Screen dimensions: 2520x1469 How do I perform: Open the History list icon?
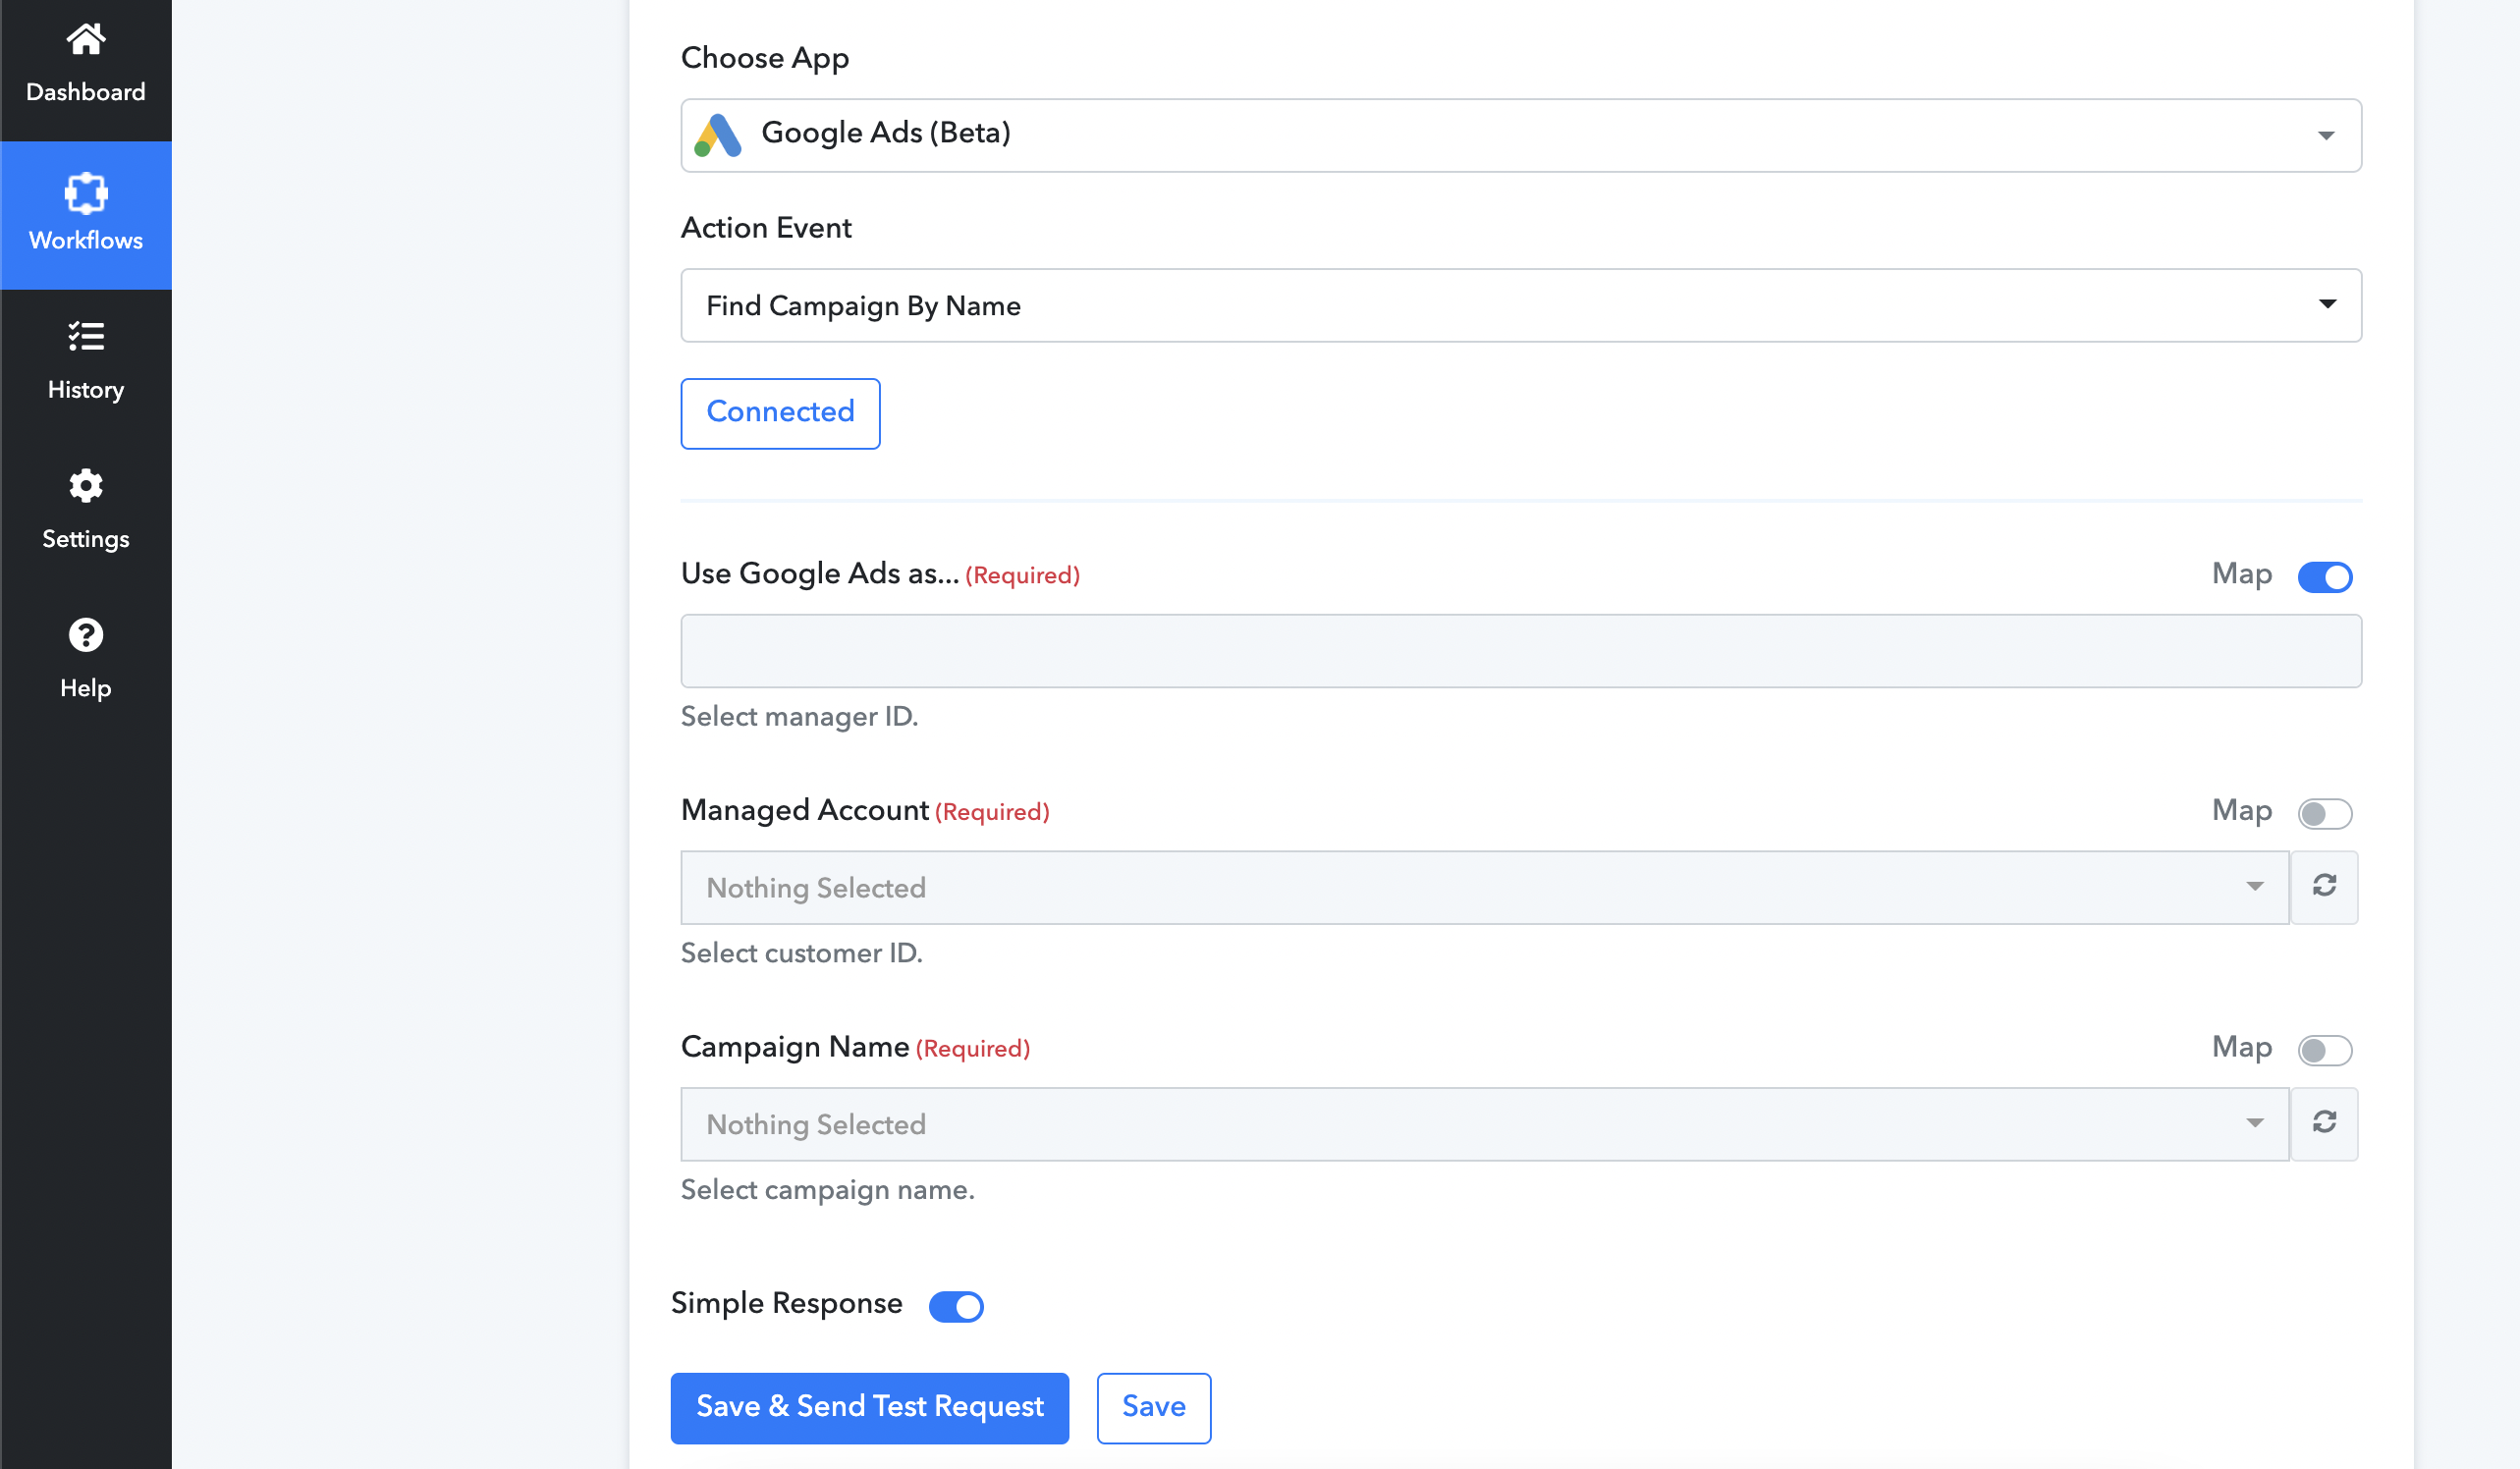86,336
